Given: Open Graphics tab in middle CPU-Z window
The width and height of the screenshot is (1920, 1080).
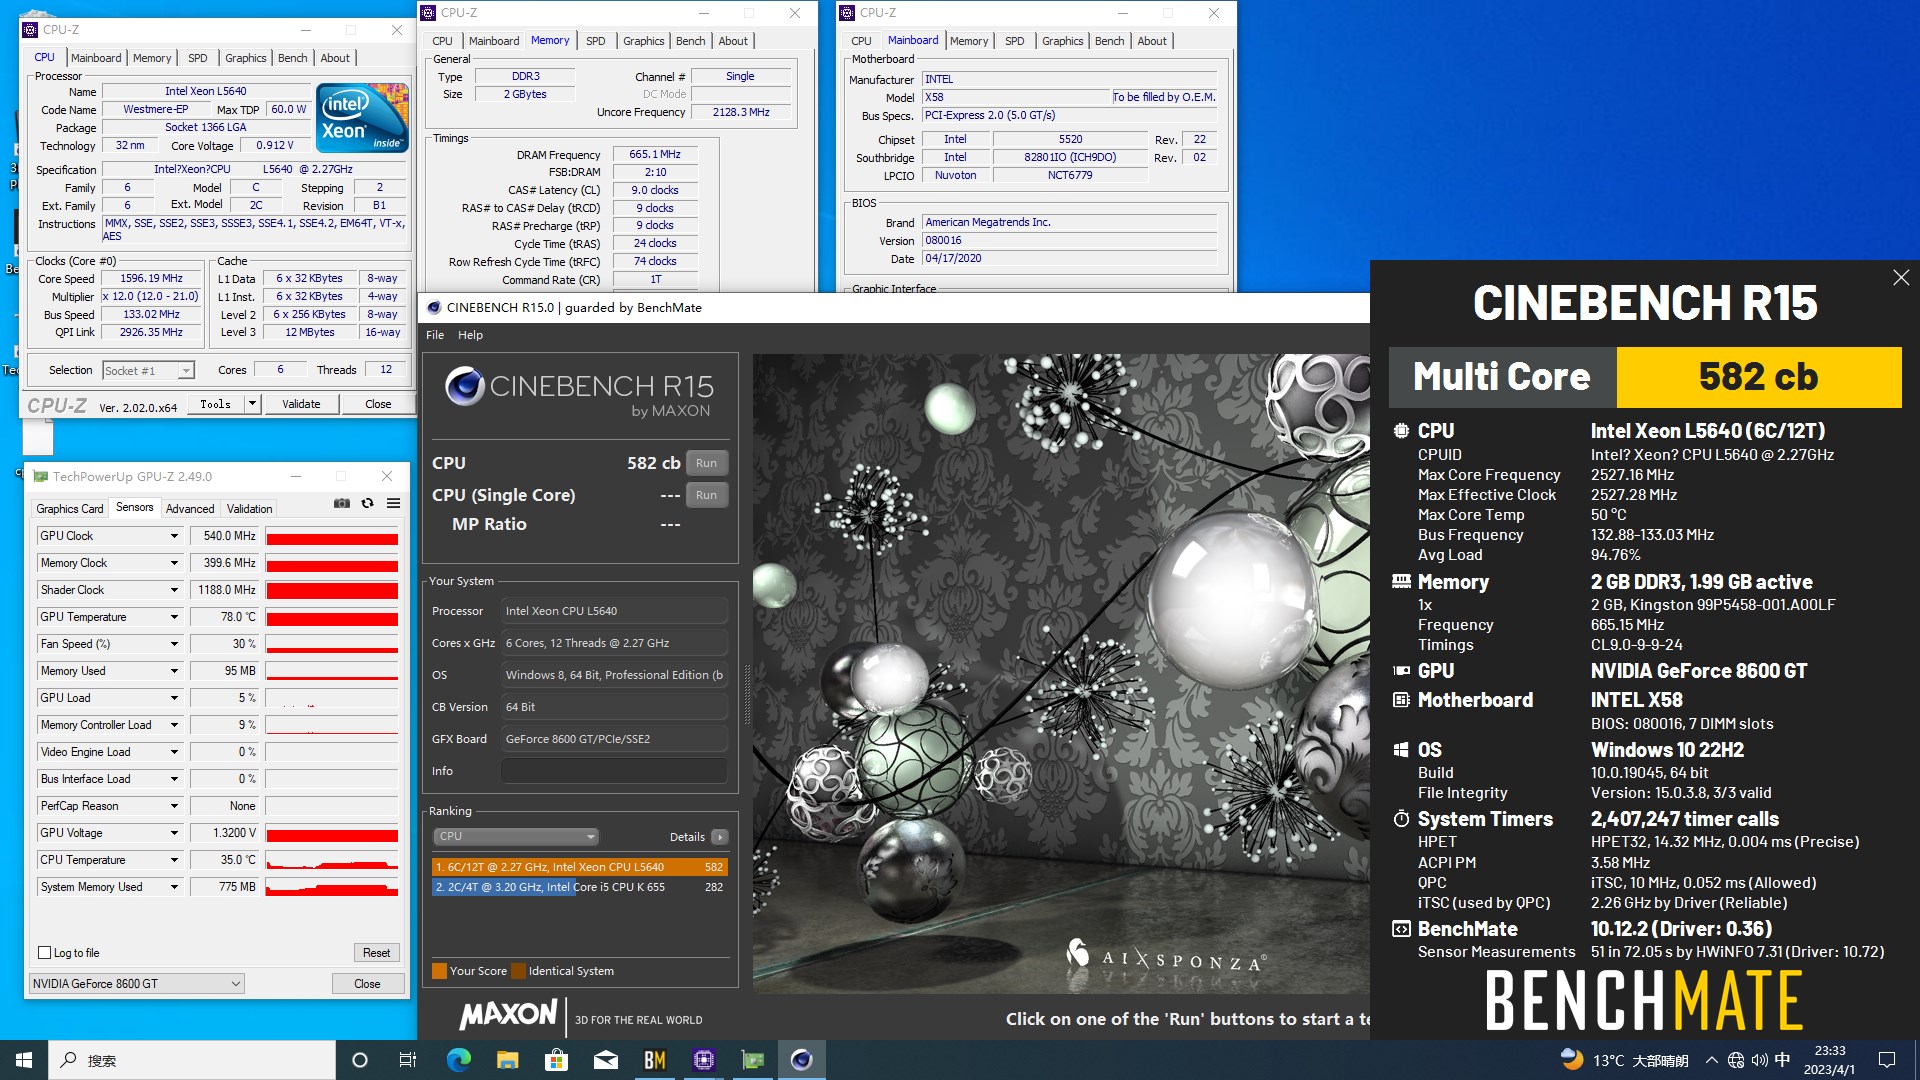Looking at the screenshot, I should click(x=643, y=41).
